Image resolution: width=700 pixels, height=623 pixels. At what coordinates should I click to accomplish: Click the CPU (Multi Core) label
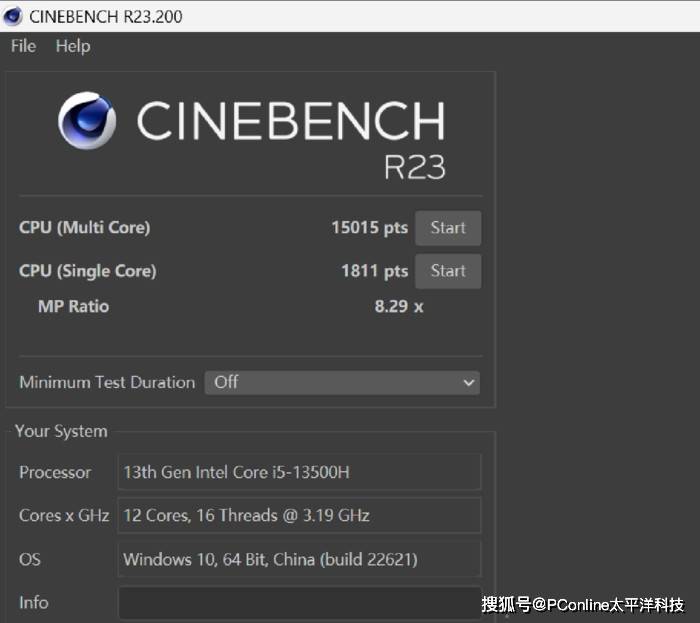[x=84, y=228]
